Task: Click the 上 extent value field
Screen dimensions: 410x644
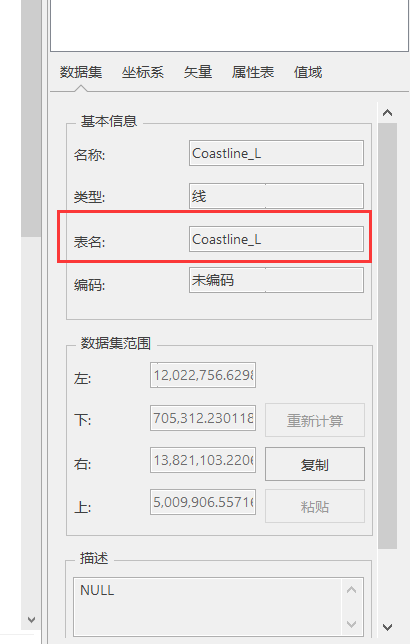Action: (x=203, y=501)
